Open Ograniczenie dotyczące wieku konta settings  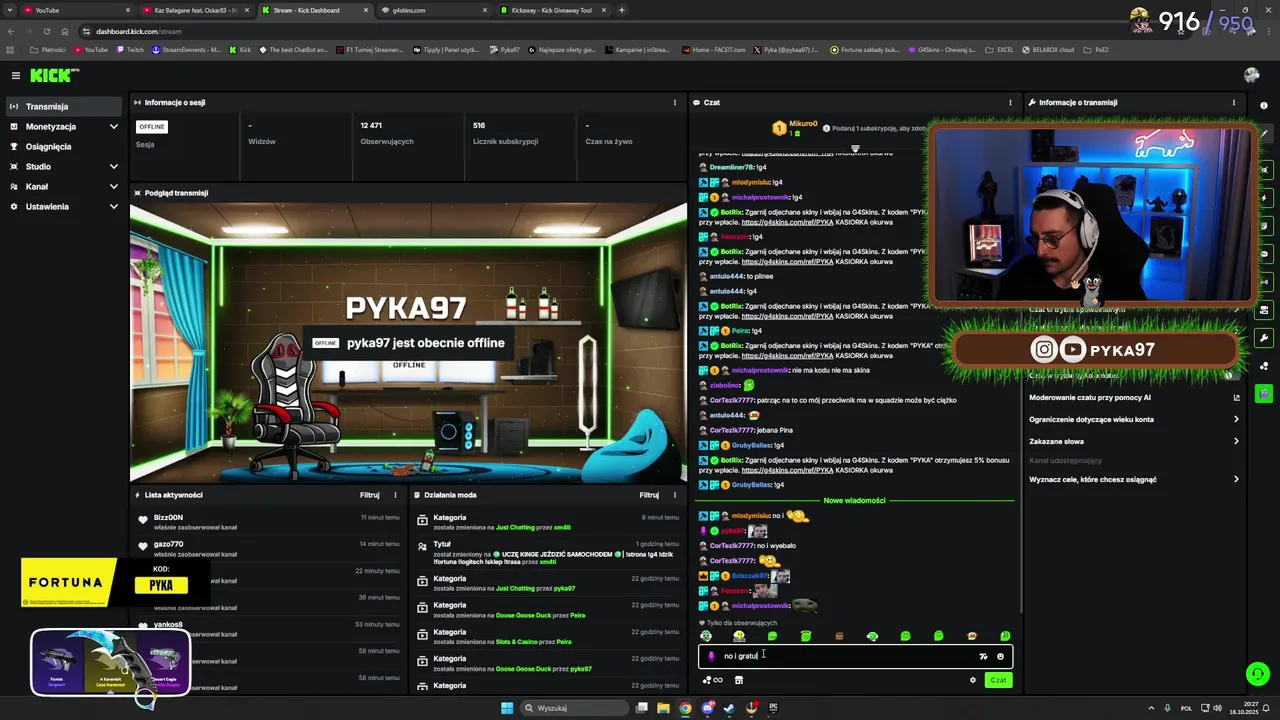point(1134,419)
